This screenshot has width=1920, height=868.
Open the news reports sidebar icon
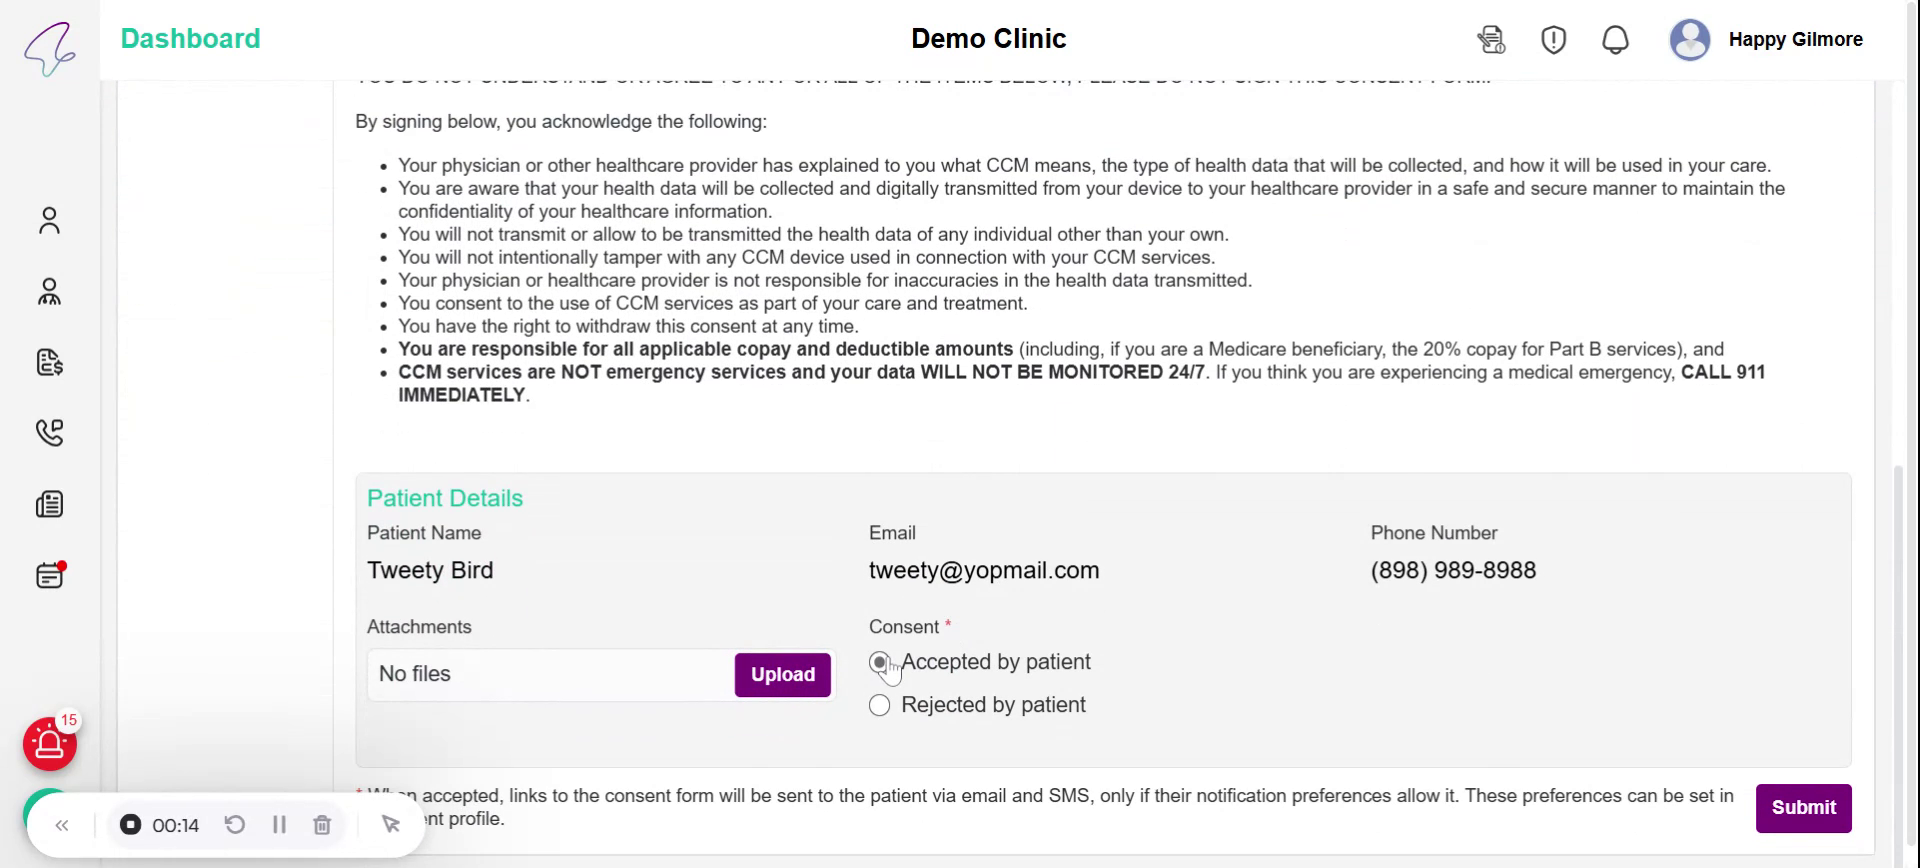[49, 504]
